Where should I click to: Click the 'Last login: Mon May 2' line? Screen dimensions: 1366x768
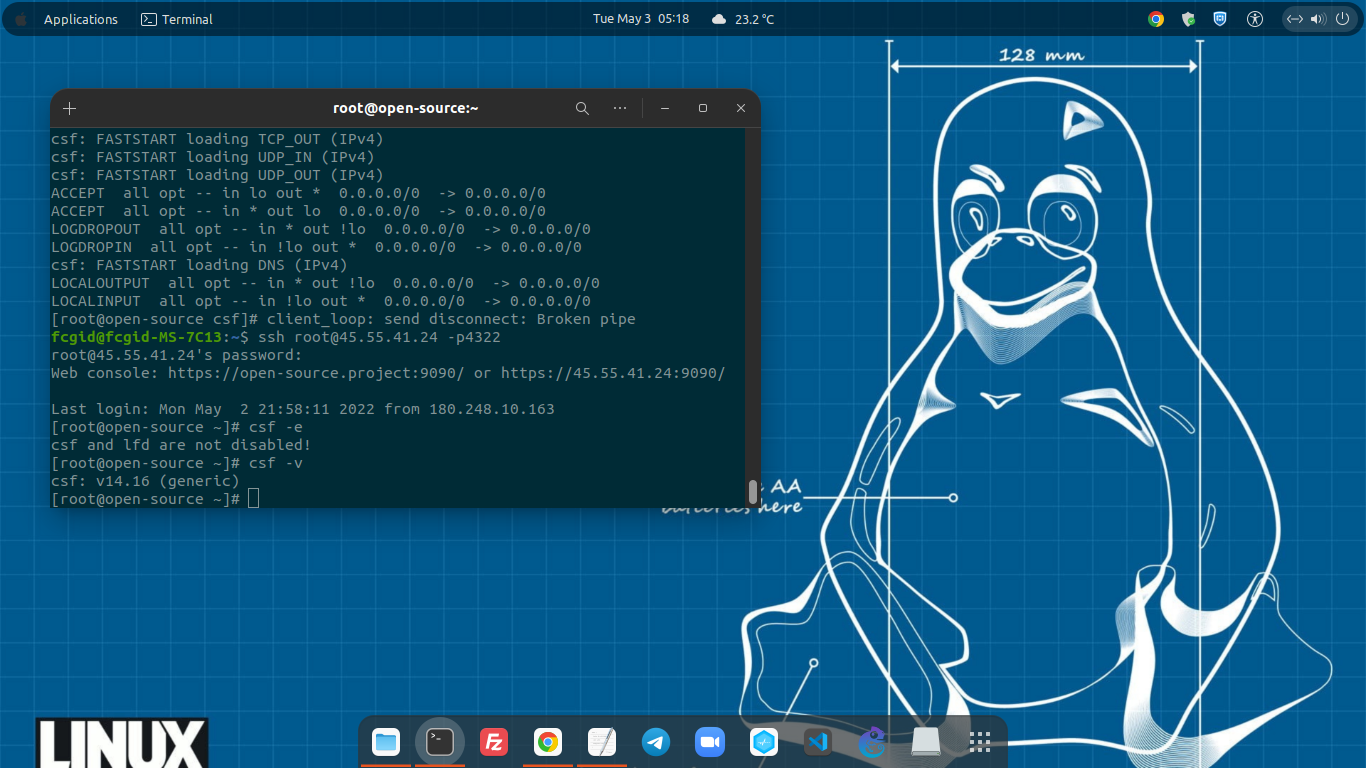[x=303, y=409]
